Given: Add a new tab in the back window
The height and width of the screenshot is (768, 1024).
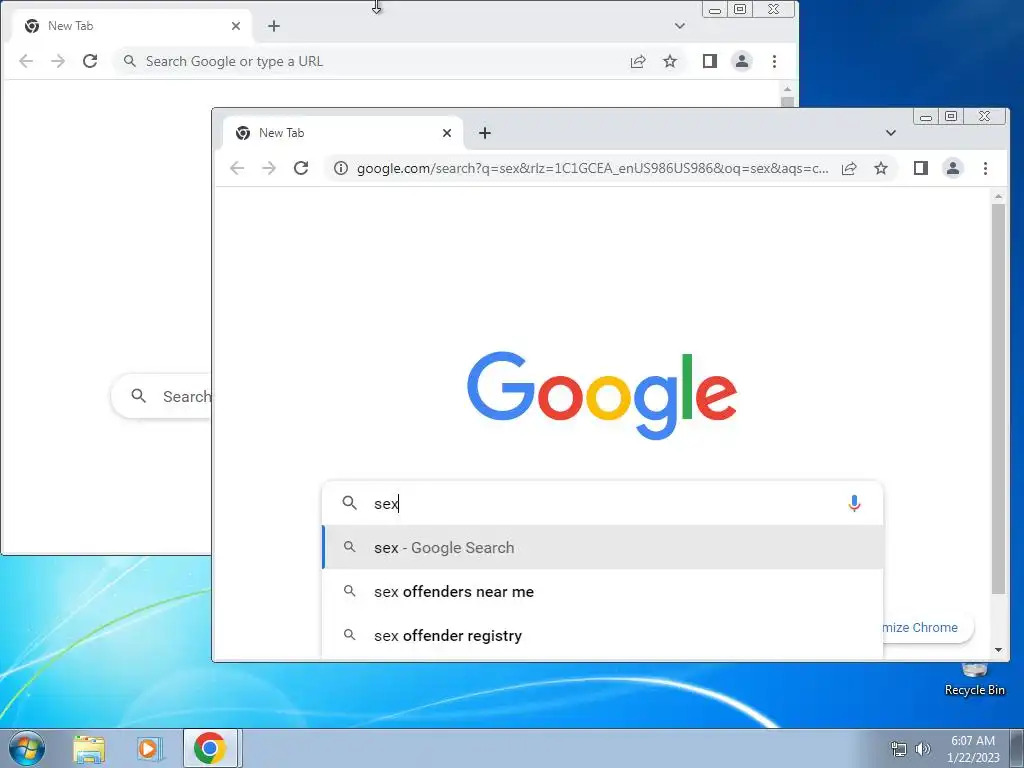Looking at the screenshot, I should 274,25.
